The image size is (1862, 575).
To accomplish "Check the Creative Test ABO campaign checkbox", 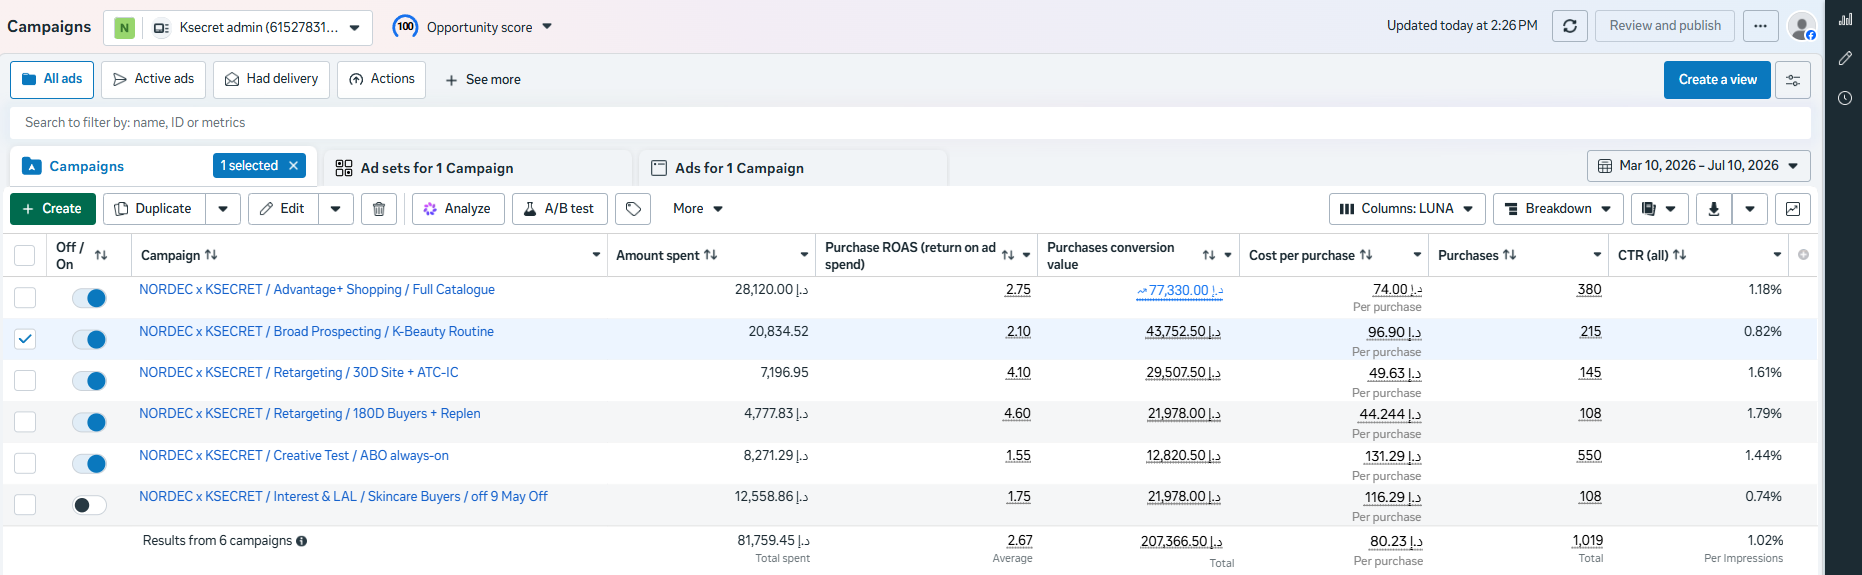I will point(25,463).
